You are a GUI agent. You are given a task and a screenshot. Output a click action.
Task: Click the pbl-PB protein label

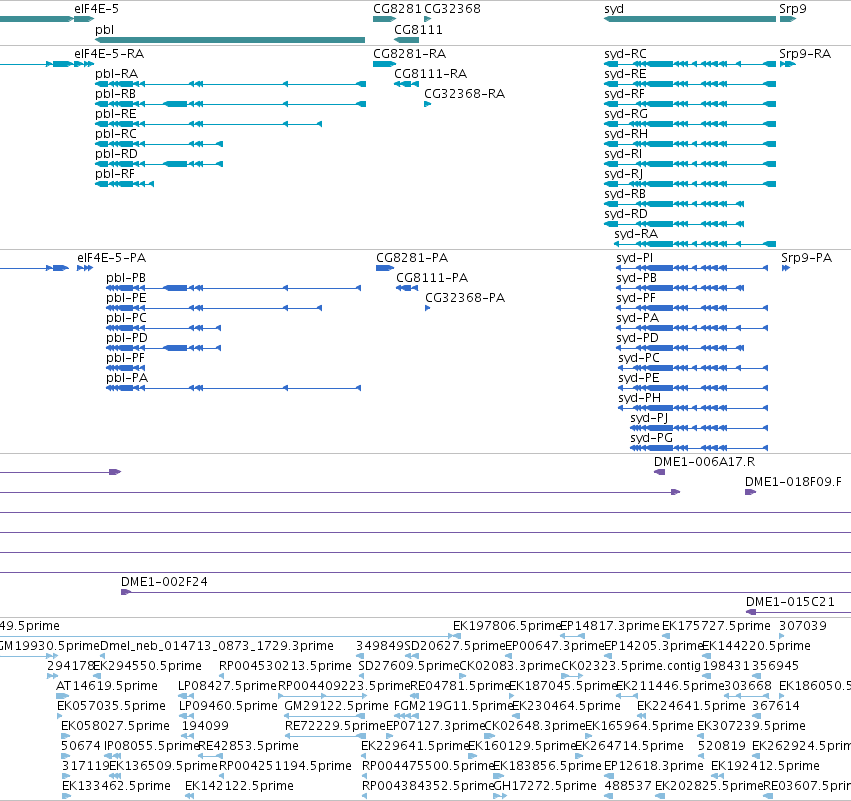click(x=126, y=278)
